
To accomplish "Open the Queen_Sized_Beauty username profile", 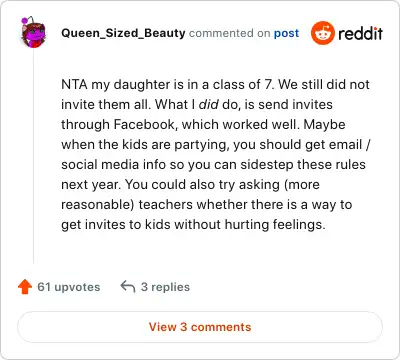I will 123,33.
